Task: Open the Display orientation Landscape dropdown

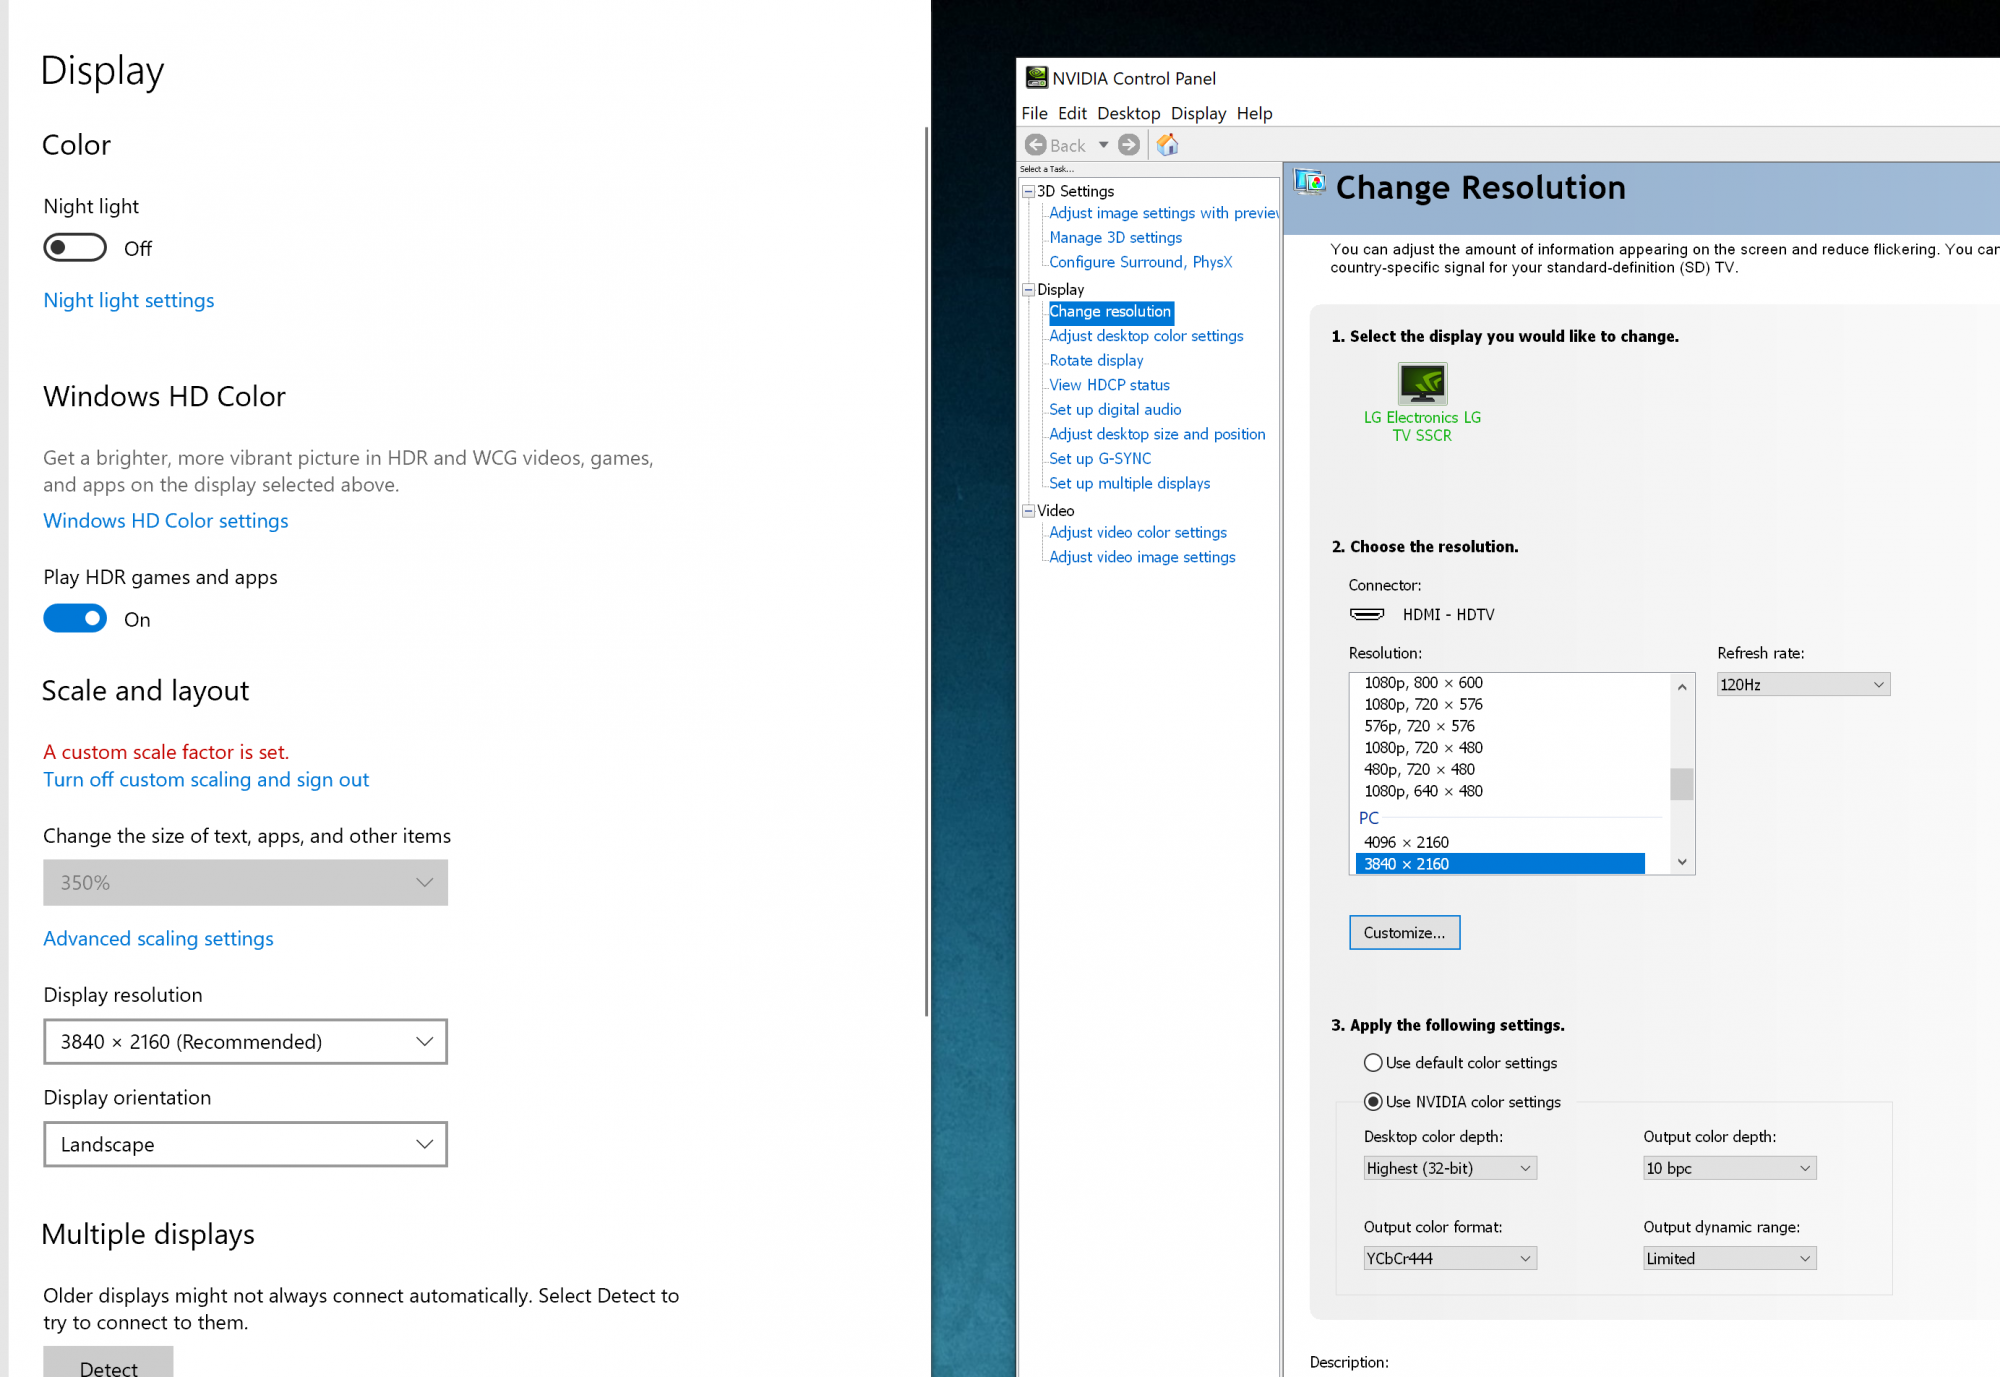Action: (x=245, y=1144)
